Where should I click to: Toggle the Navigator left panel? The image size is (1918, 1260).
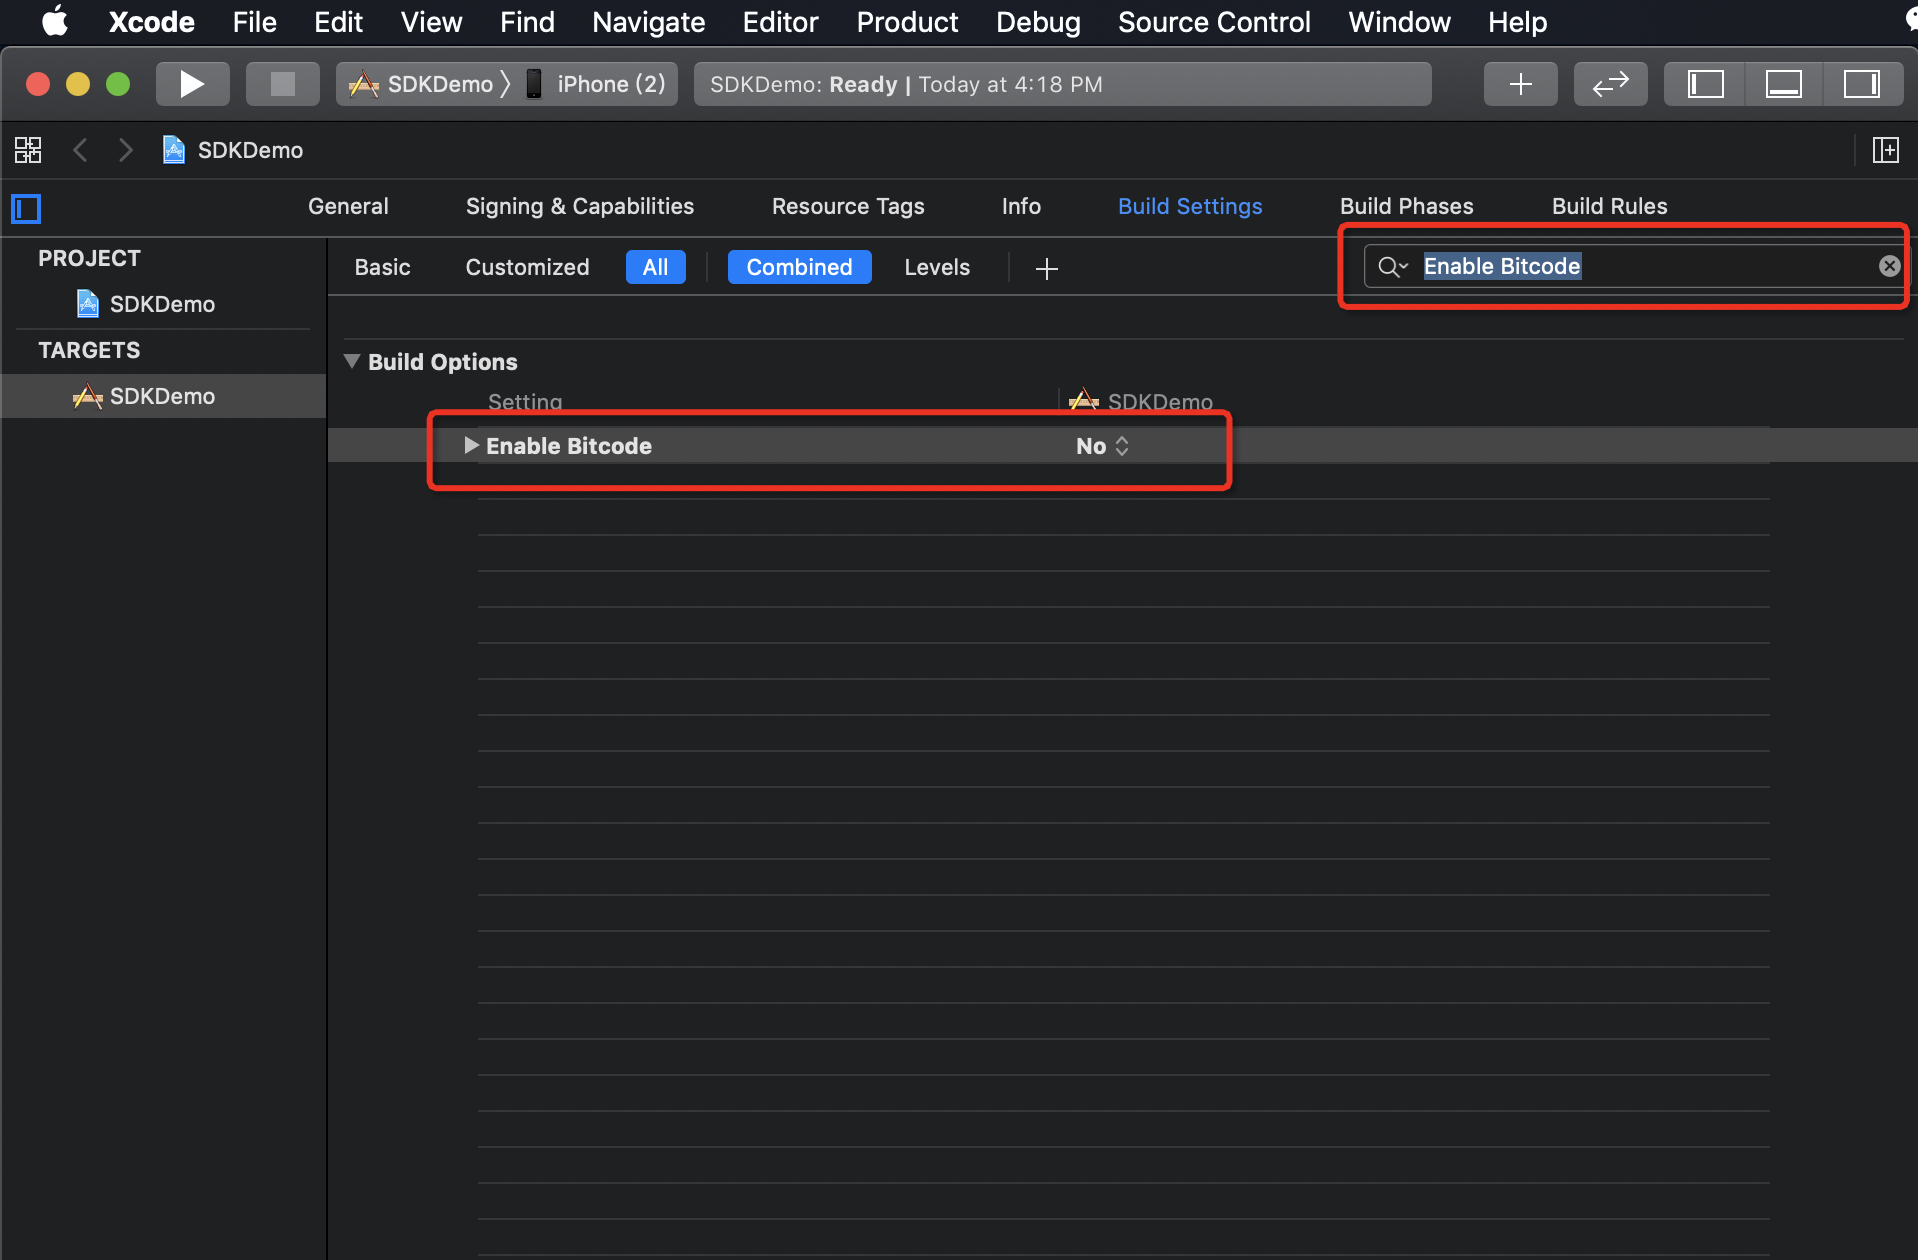(1705, 84)
